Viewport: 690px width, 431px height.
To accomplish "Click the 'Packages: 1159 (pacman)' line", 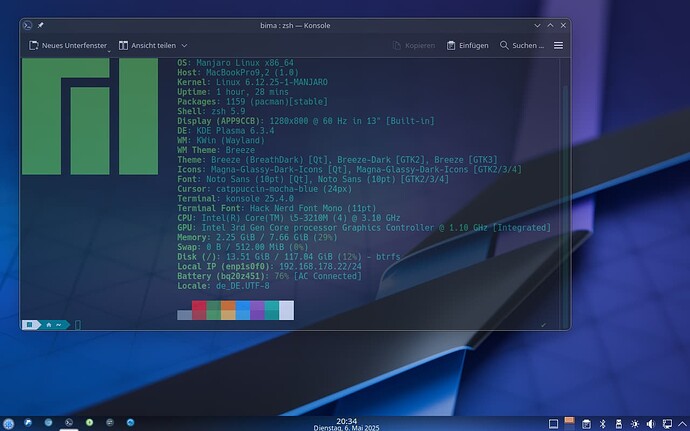I will click(x=253, y=102).
